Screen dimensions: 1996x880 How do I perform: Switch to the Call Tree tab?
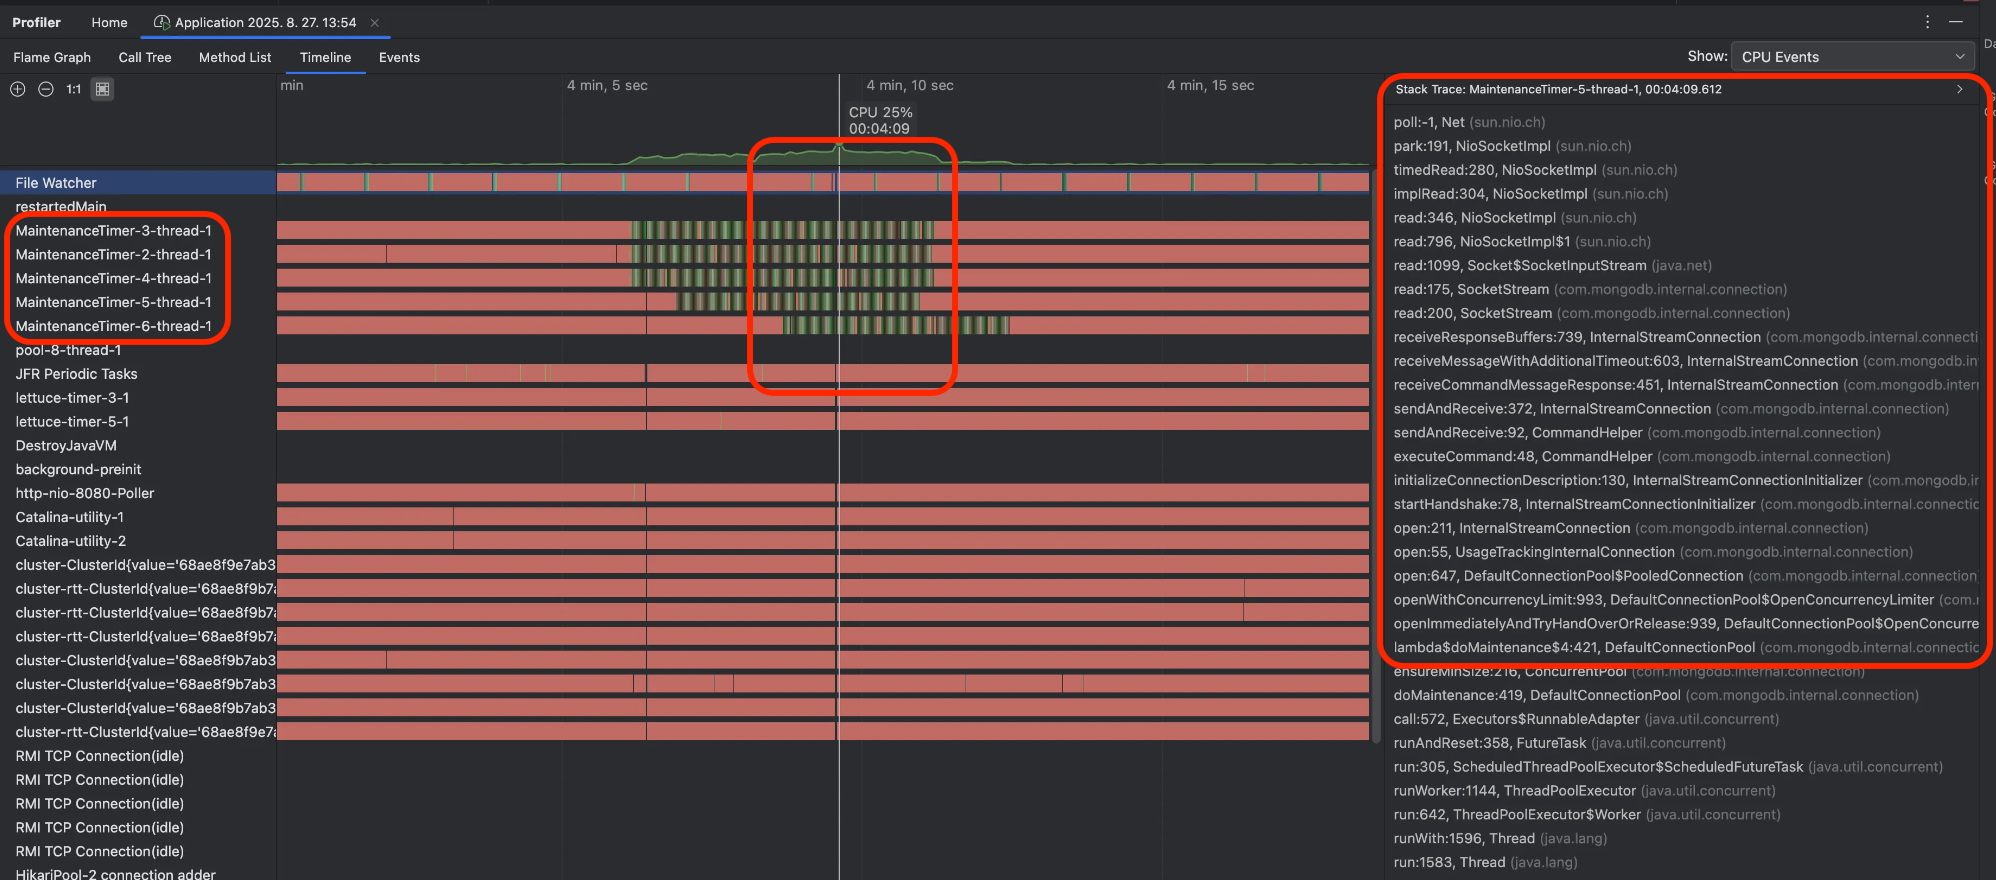tap(145, 58)
